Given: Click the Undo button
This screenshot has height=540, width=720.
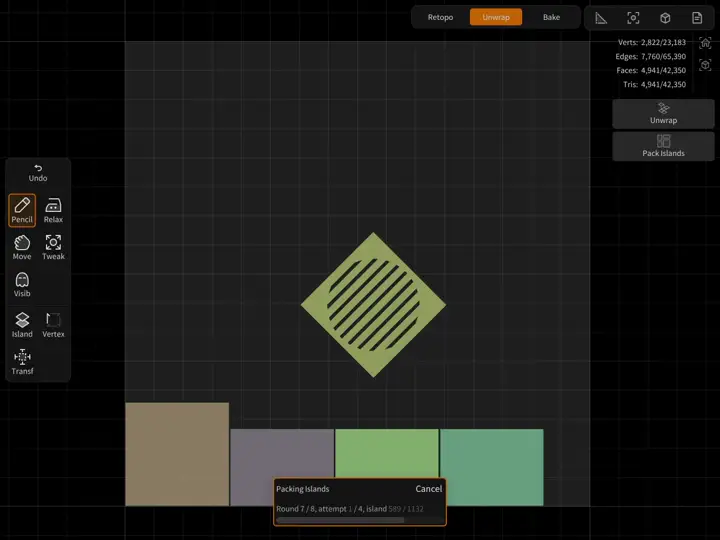Looking at the screenshot, I should click(x=38, y=173).
